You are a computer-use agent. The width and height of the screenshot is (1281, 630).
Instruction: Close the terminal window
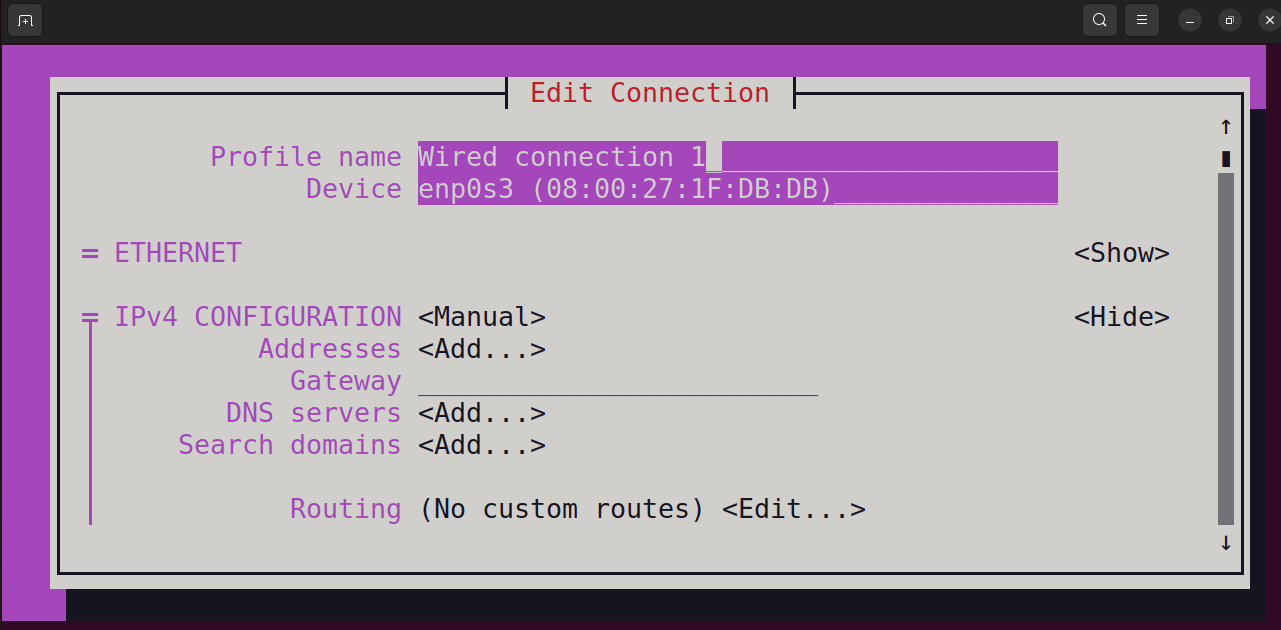point(1268,21)
